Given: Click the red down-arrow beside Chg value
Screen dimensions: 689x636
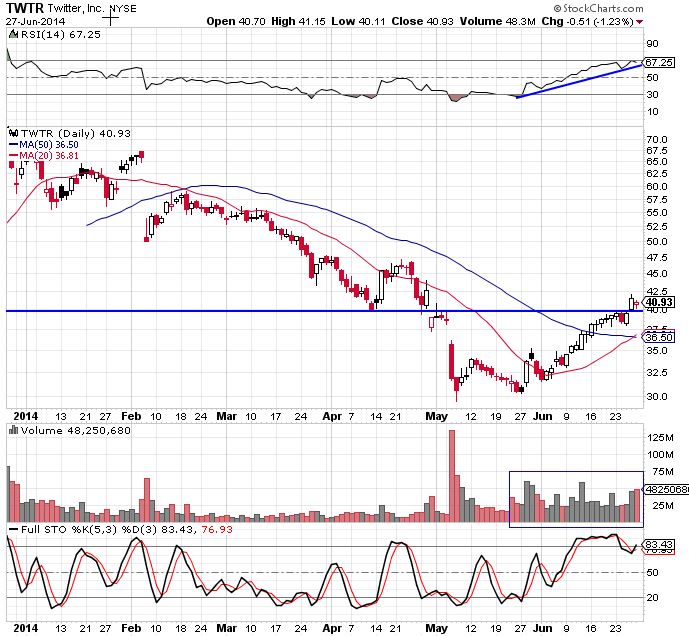Looking at the screenshot, I should click(x=639, y=22).
